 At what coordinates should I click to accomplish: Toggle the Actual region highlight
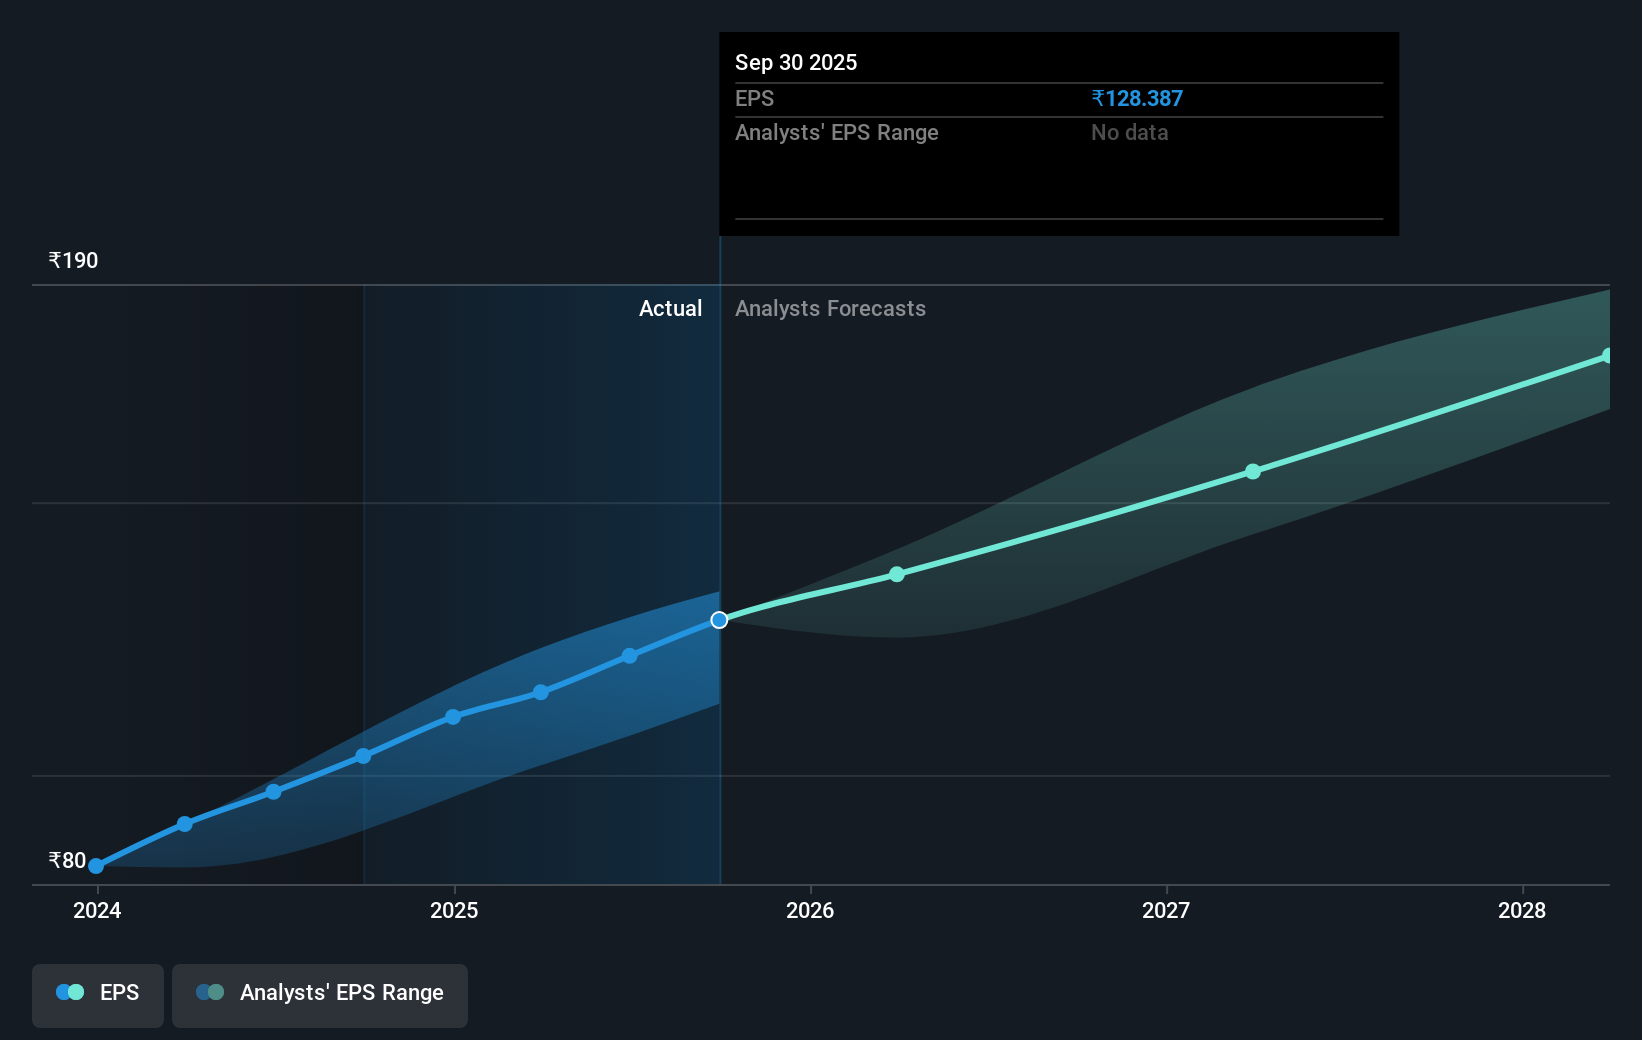(x=670, y=308)
